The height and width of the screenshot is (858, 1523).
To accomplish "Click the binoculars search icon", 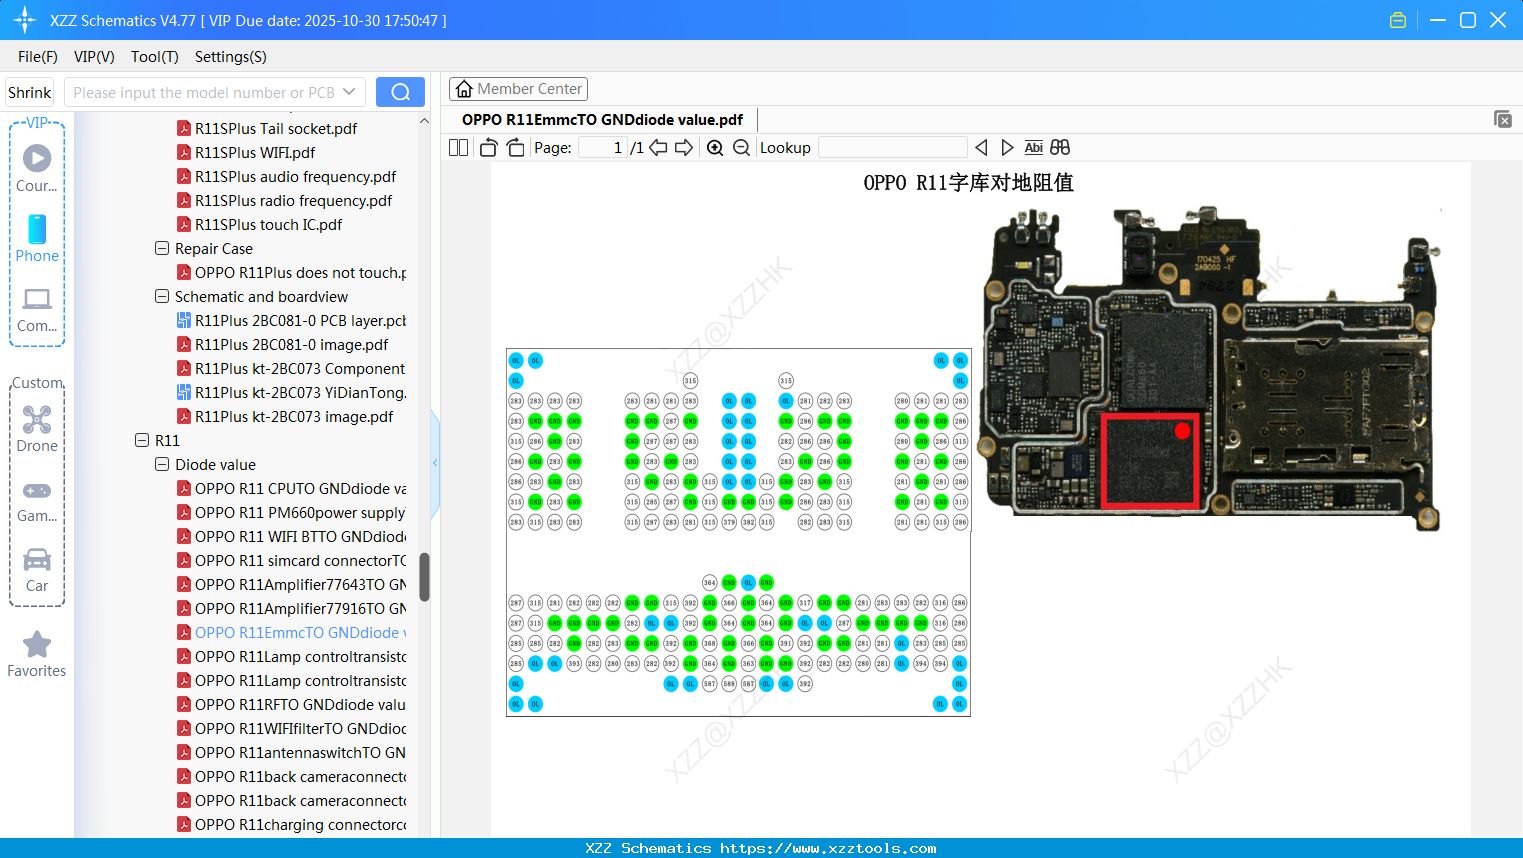I will click(x=1060, y=148).
